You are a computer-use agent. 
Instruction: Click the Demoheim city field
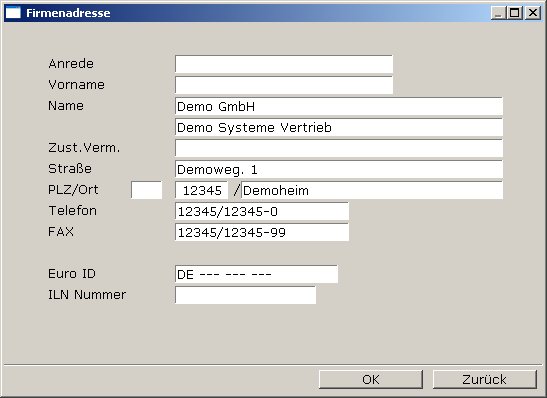pyautogui.click(x=372, y=190)
